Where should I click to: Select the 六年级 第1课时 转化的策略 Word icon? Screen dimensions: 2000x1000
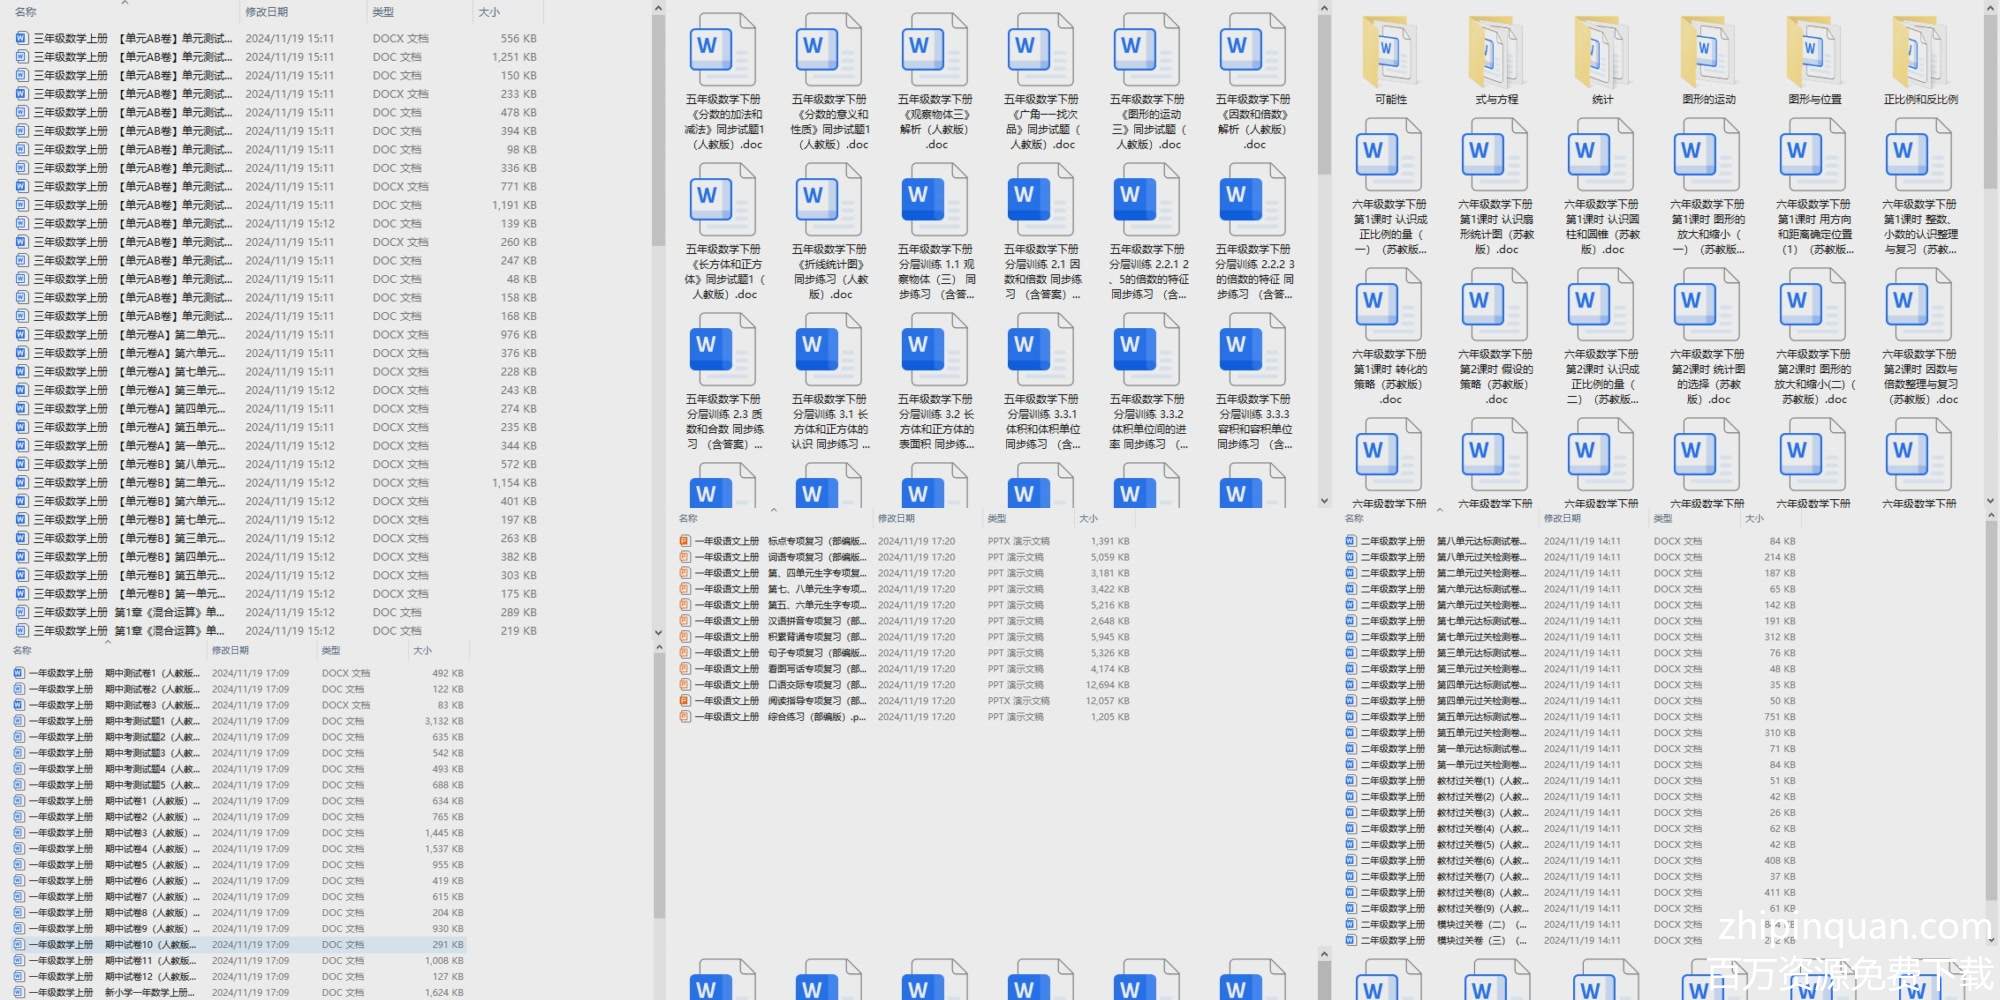[1390, 306]
